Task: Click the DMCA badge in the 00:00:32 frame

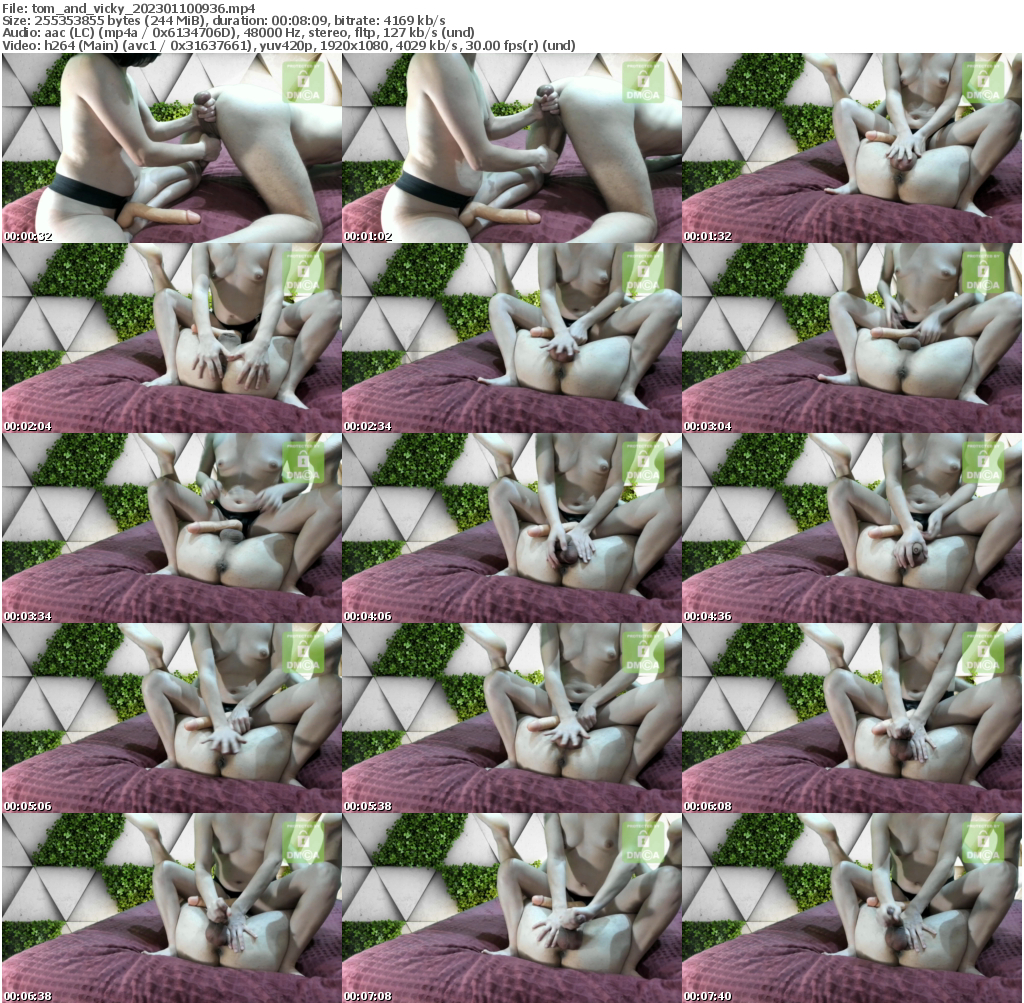Action: (303, 82)
